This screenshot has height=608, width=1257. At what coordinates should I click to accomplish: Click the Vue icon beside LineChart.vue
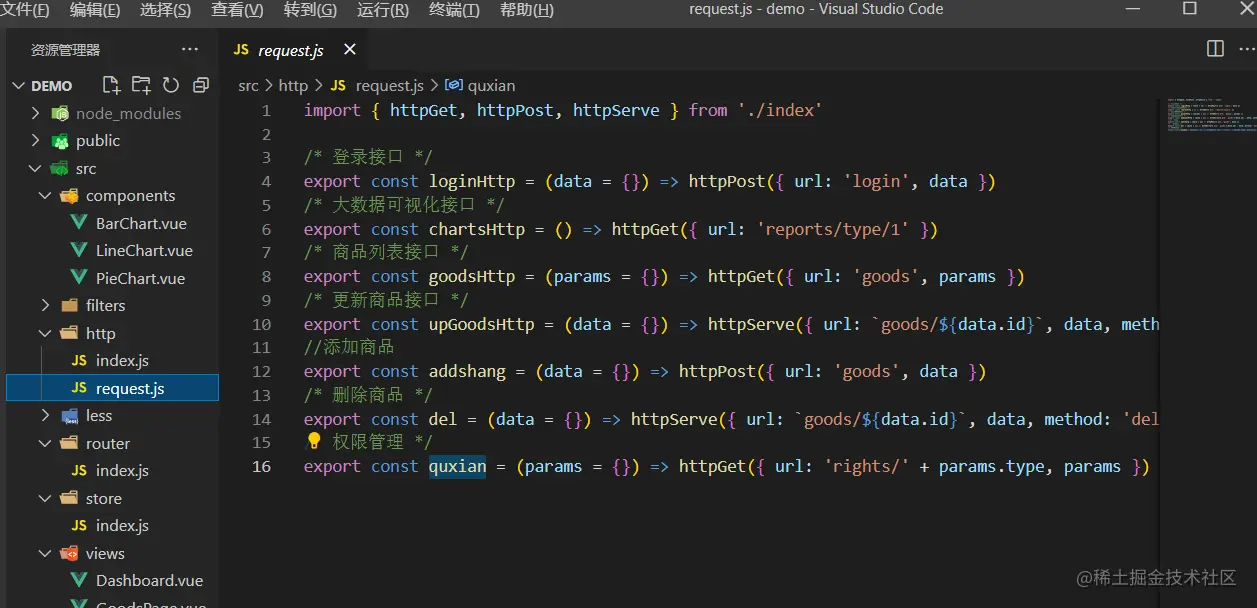[x=79, y=251]
